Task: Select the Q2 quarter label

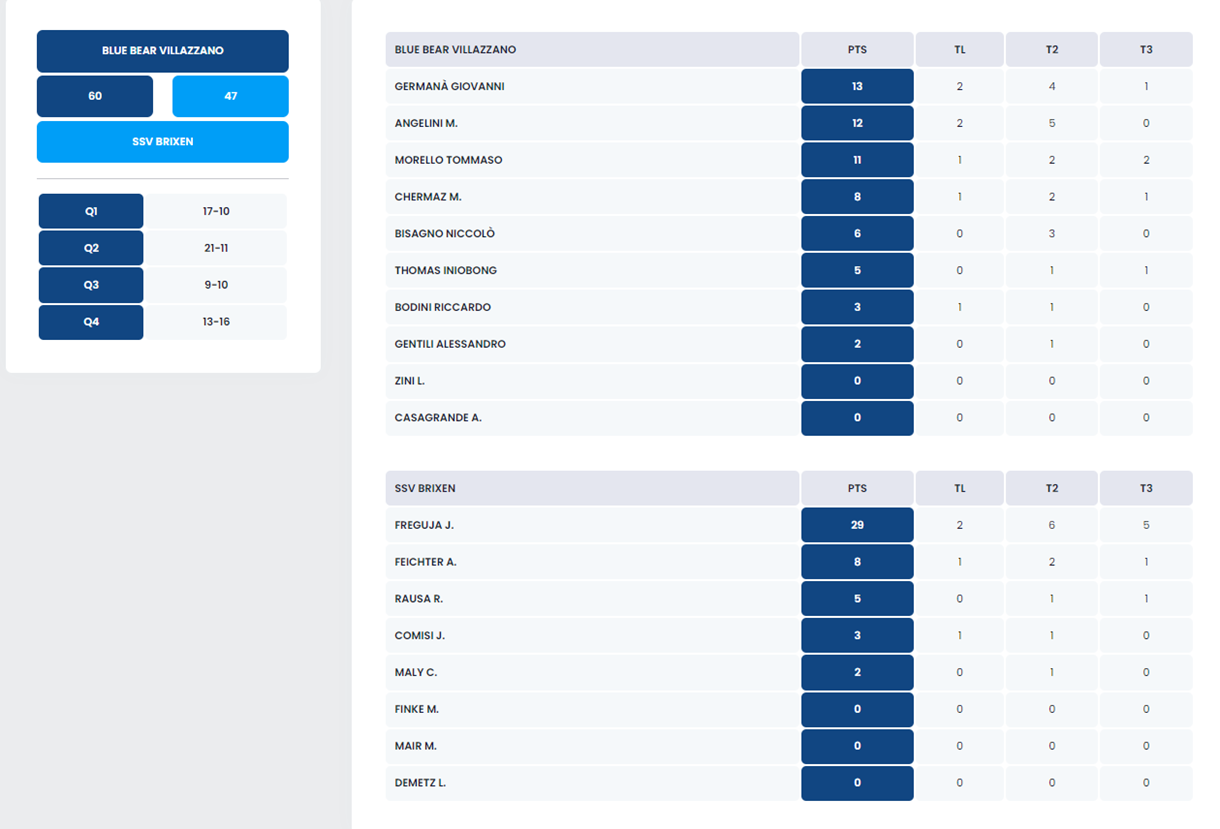Action: click(91, 248)
